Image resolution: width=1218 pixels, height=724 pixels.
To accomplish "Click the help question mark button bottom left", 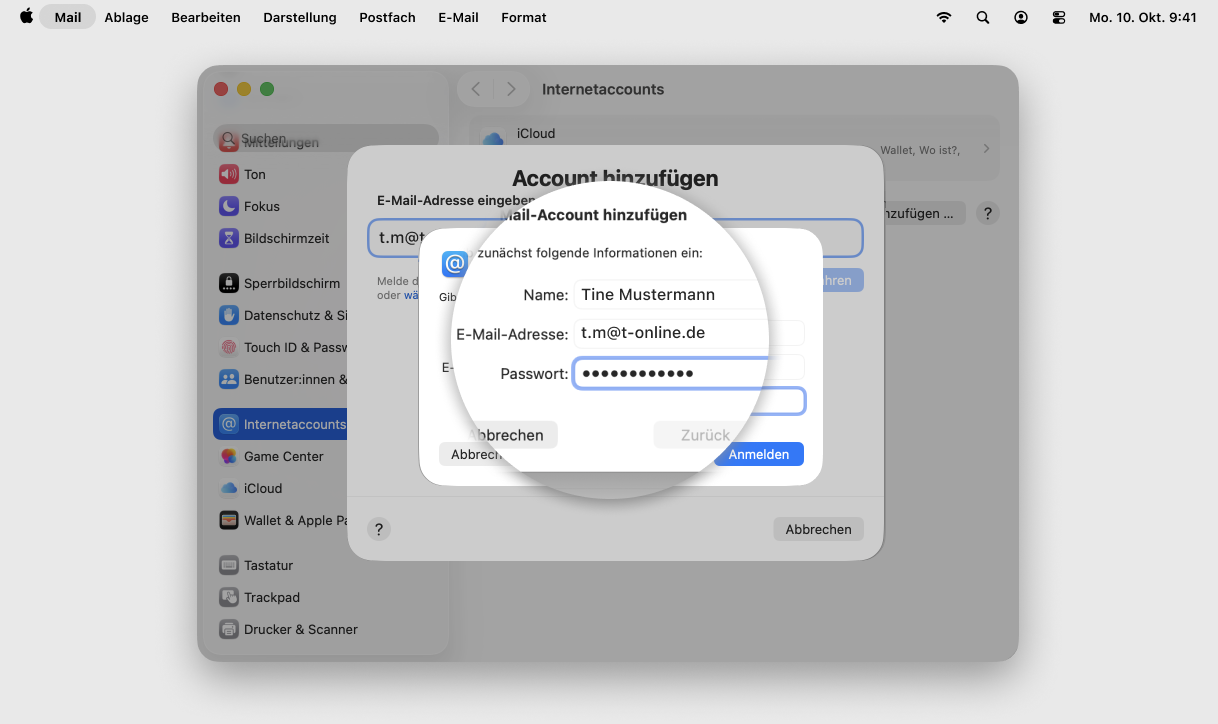I will [378, 529].
